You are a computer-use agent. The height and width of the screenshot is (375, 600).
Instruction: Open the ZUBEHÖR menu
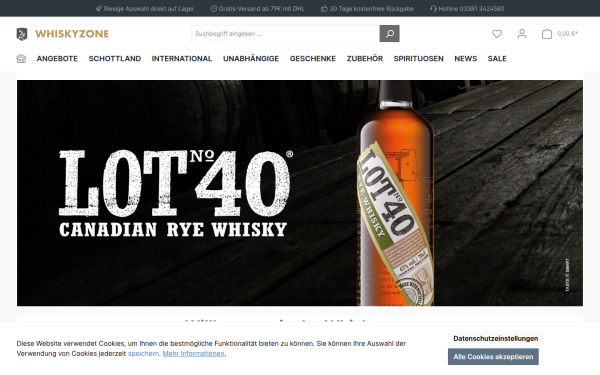click(365, 59)
